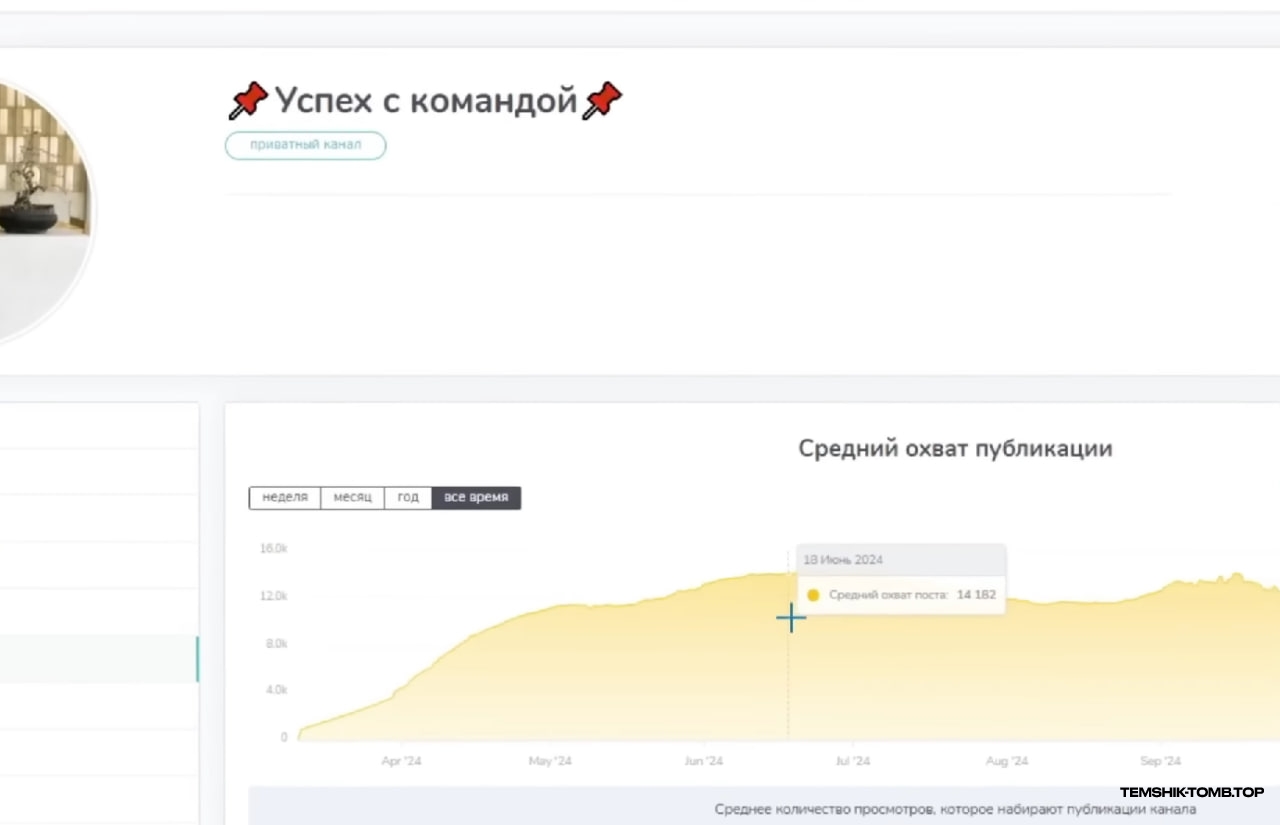Click the pushpin emoji after the channel title
The image size is (1280, 825).
click(602, 101)
